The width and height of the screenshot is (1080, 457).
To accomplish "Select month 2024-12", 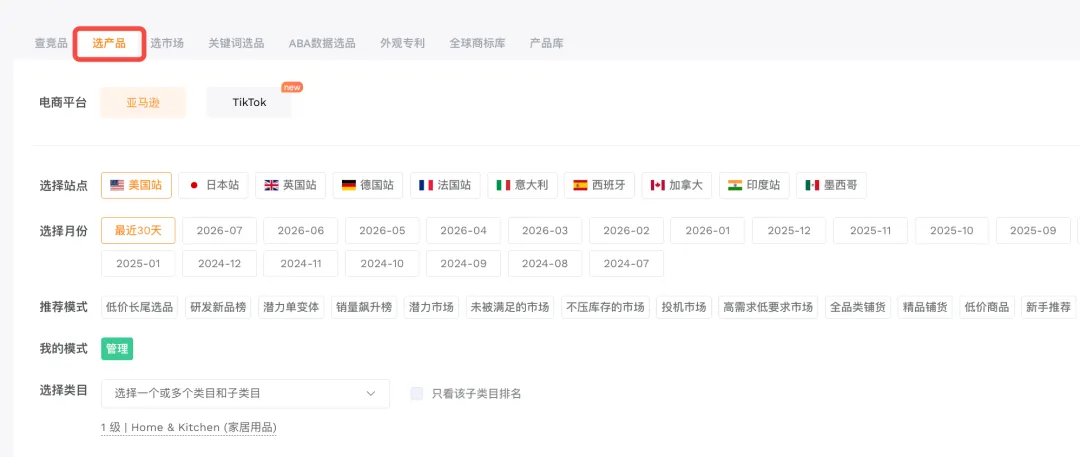I will pos(220,263).
